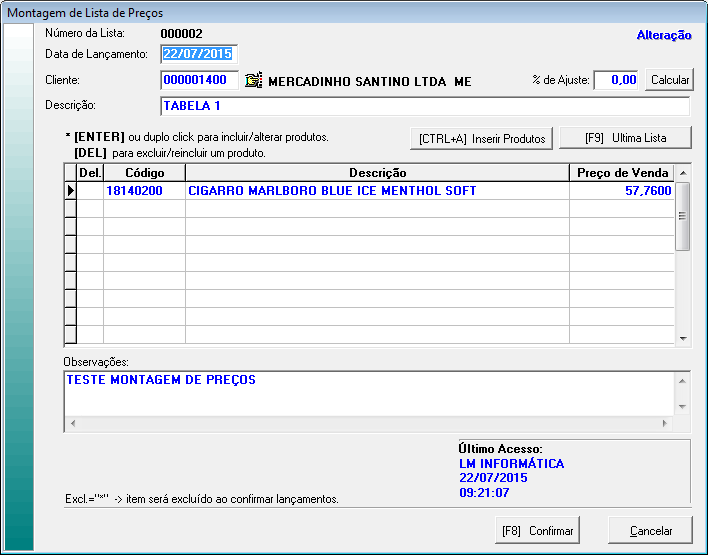Select the row indicator arrow of first row
This screenshot has width=708, height=555.
pyautogui.click(x=70, y=190)
